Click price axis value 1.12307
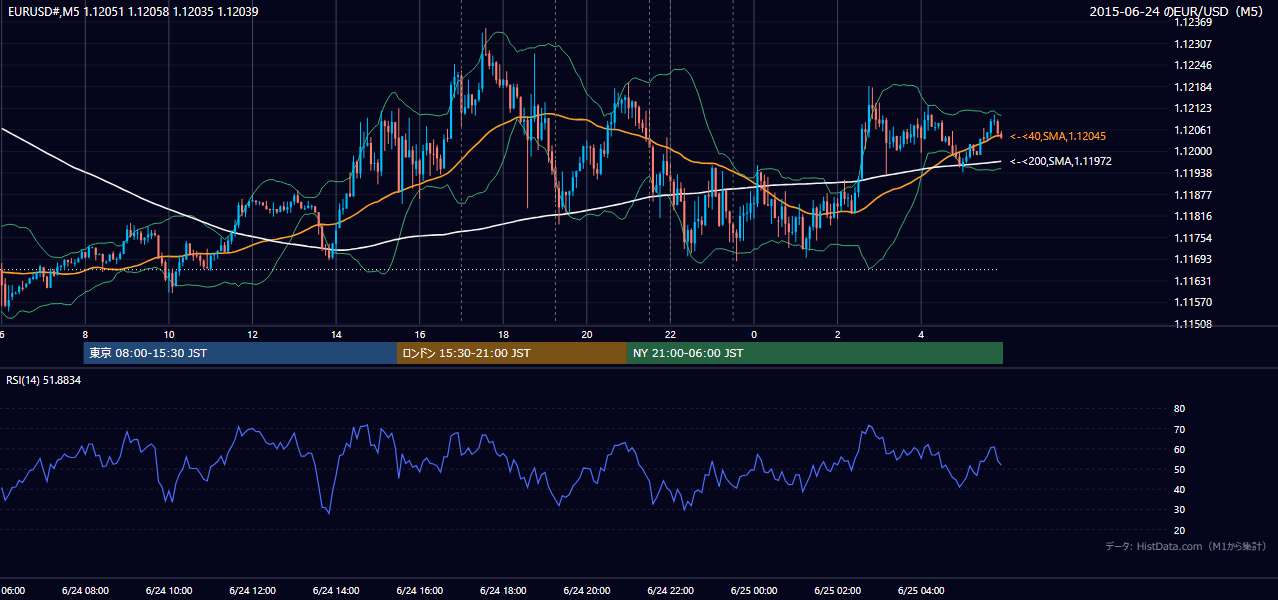Viewport: 1278px width, 600px height. point(1192,44)
